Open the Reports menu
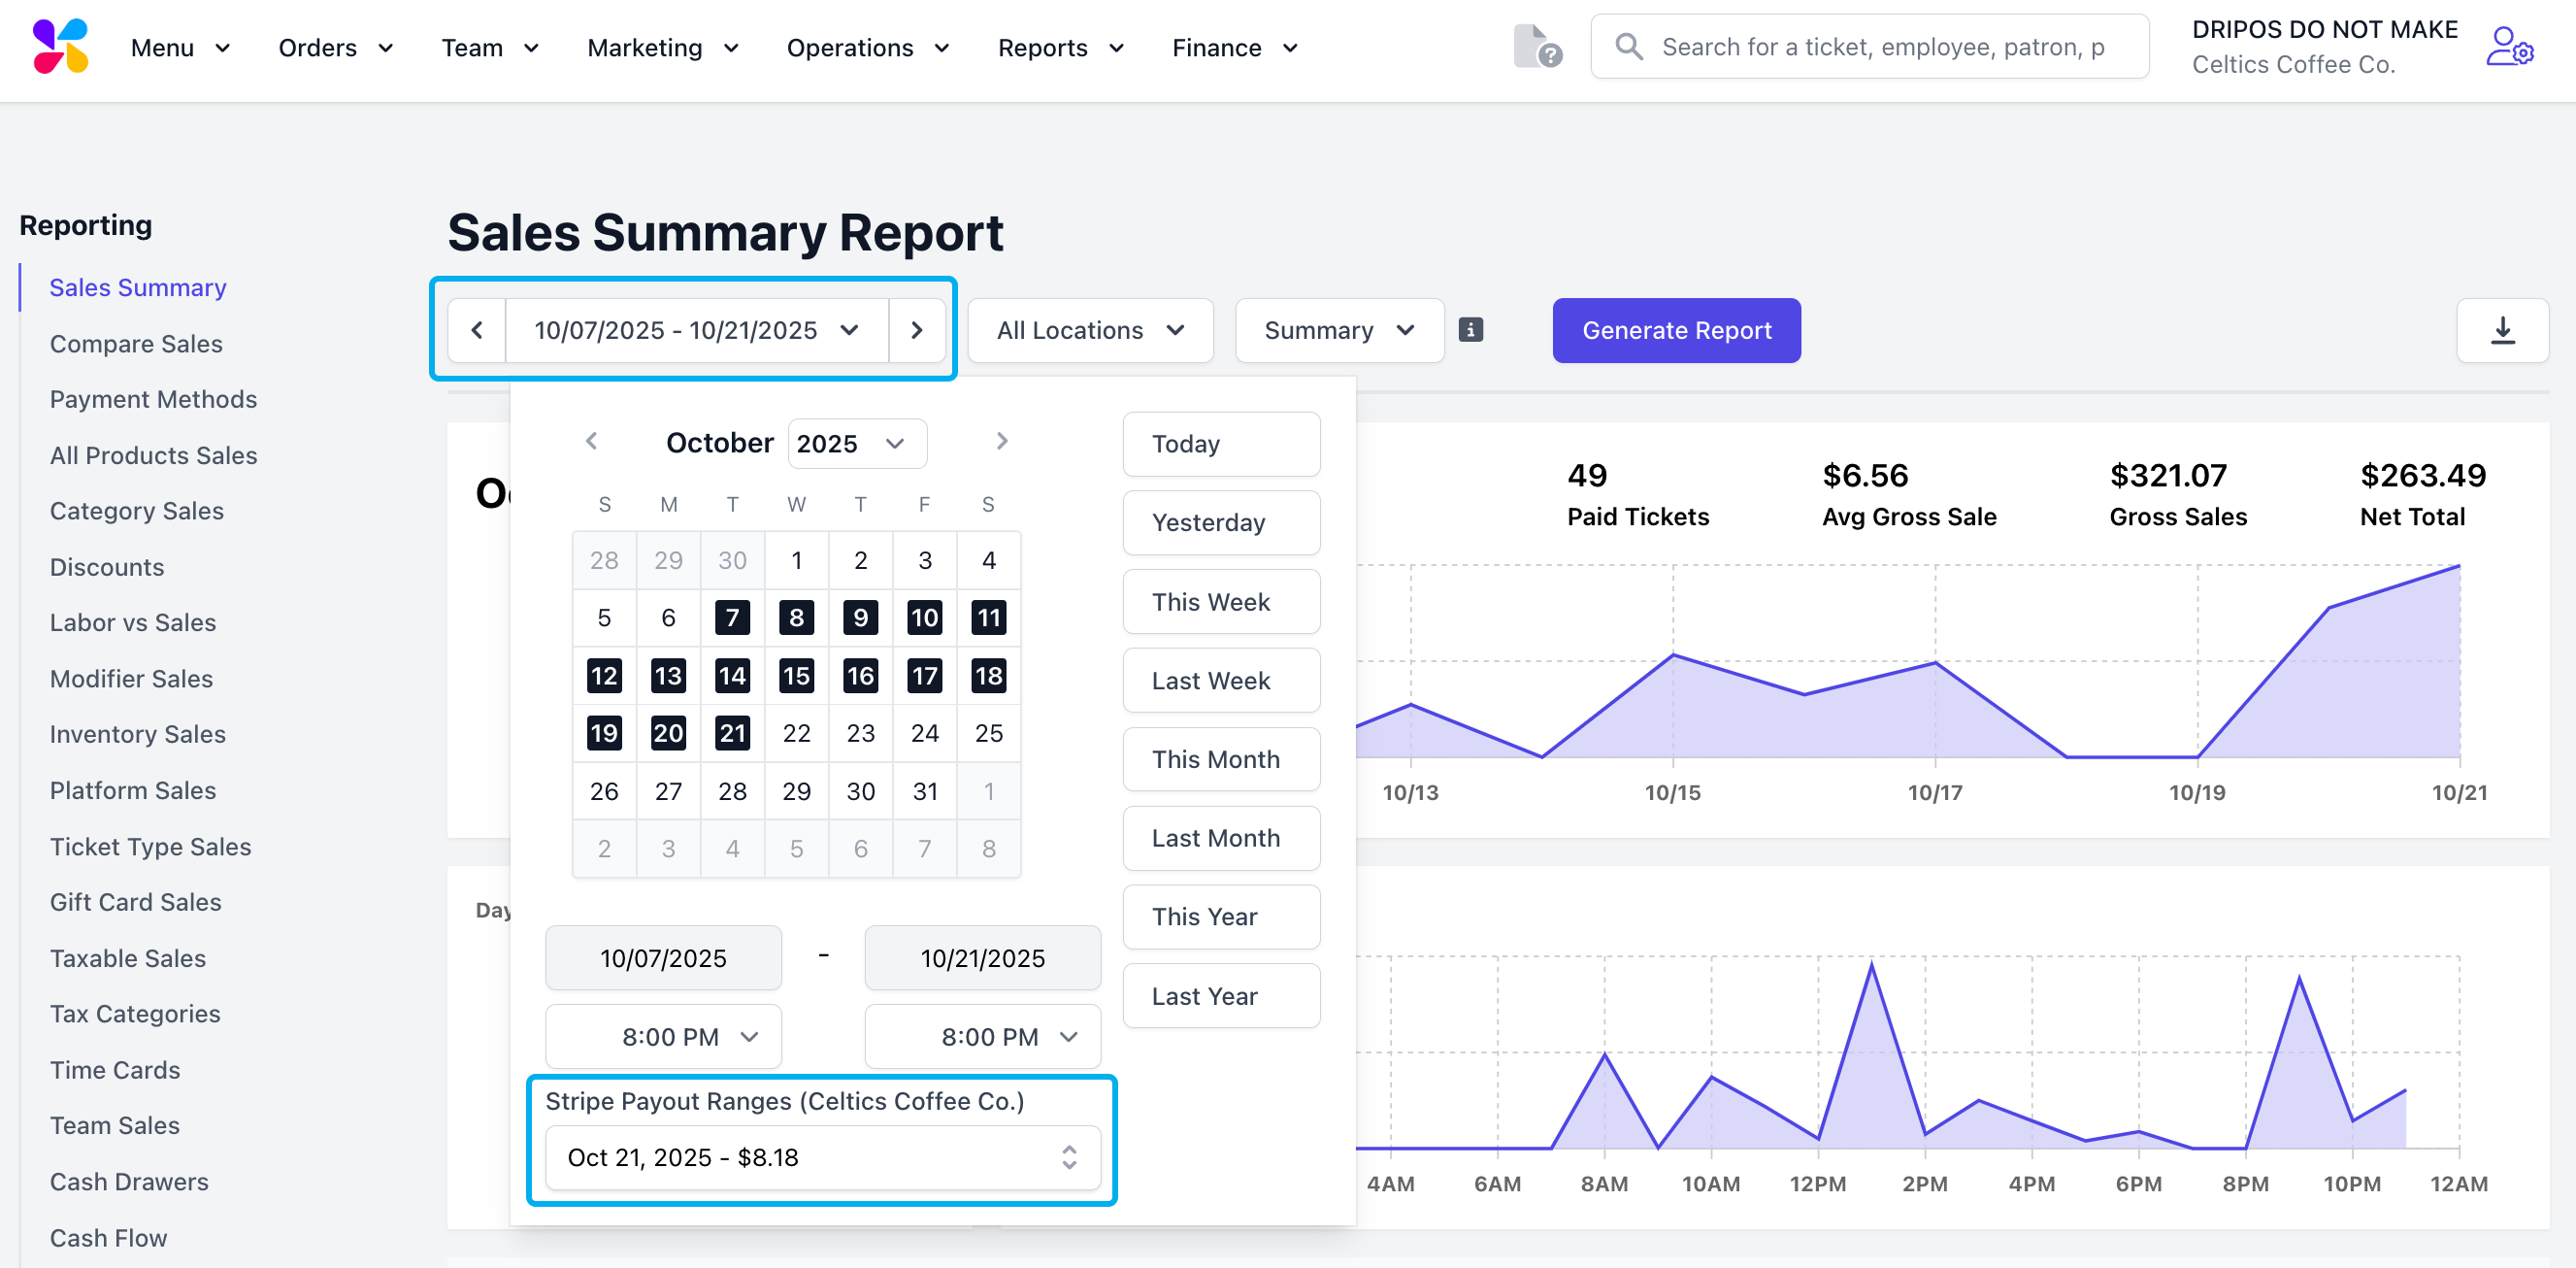2576x1268 pixels. click(1060, 47)
